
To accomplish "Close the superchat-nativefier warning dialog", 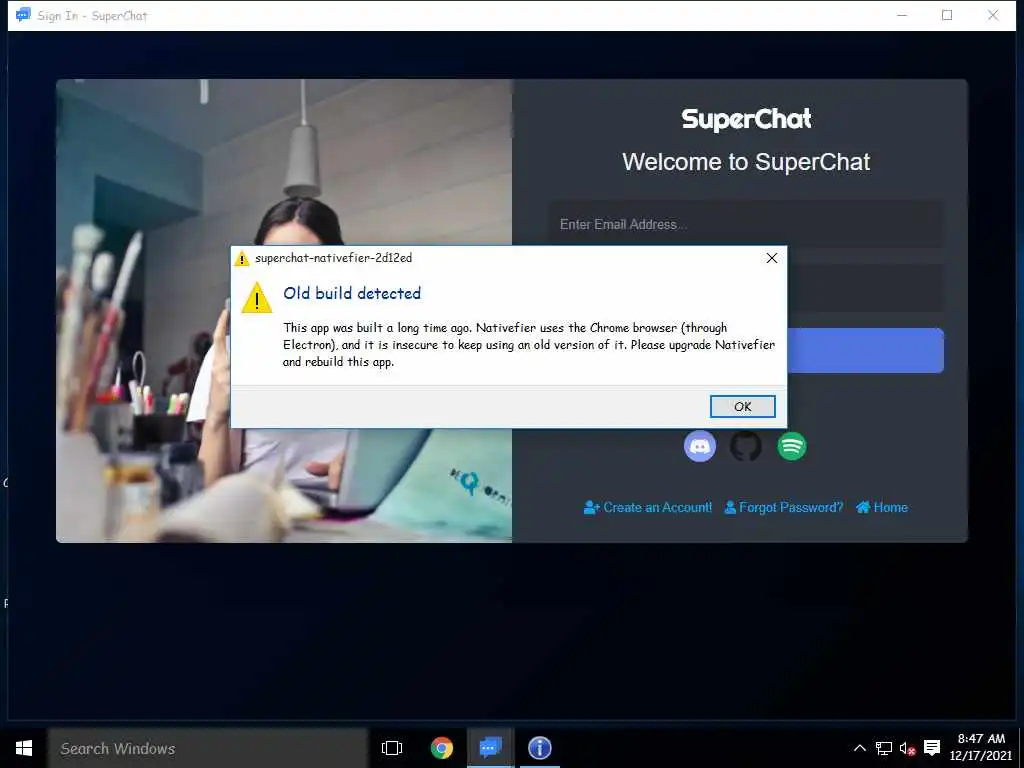I will pos(771,258).
